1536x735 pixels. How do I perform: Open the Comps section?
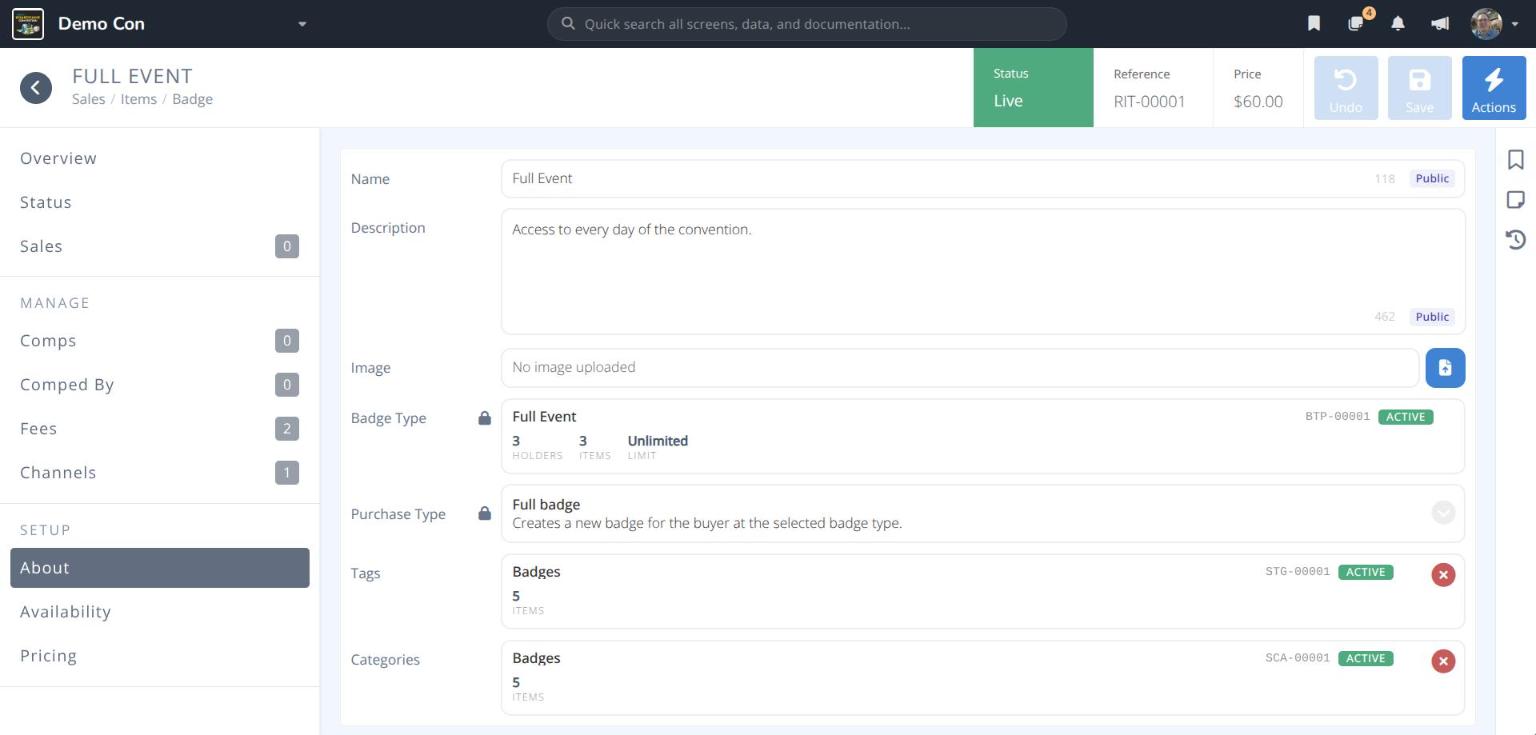[x=160, y=340]
